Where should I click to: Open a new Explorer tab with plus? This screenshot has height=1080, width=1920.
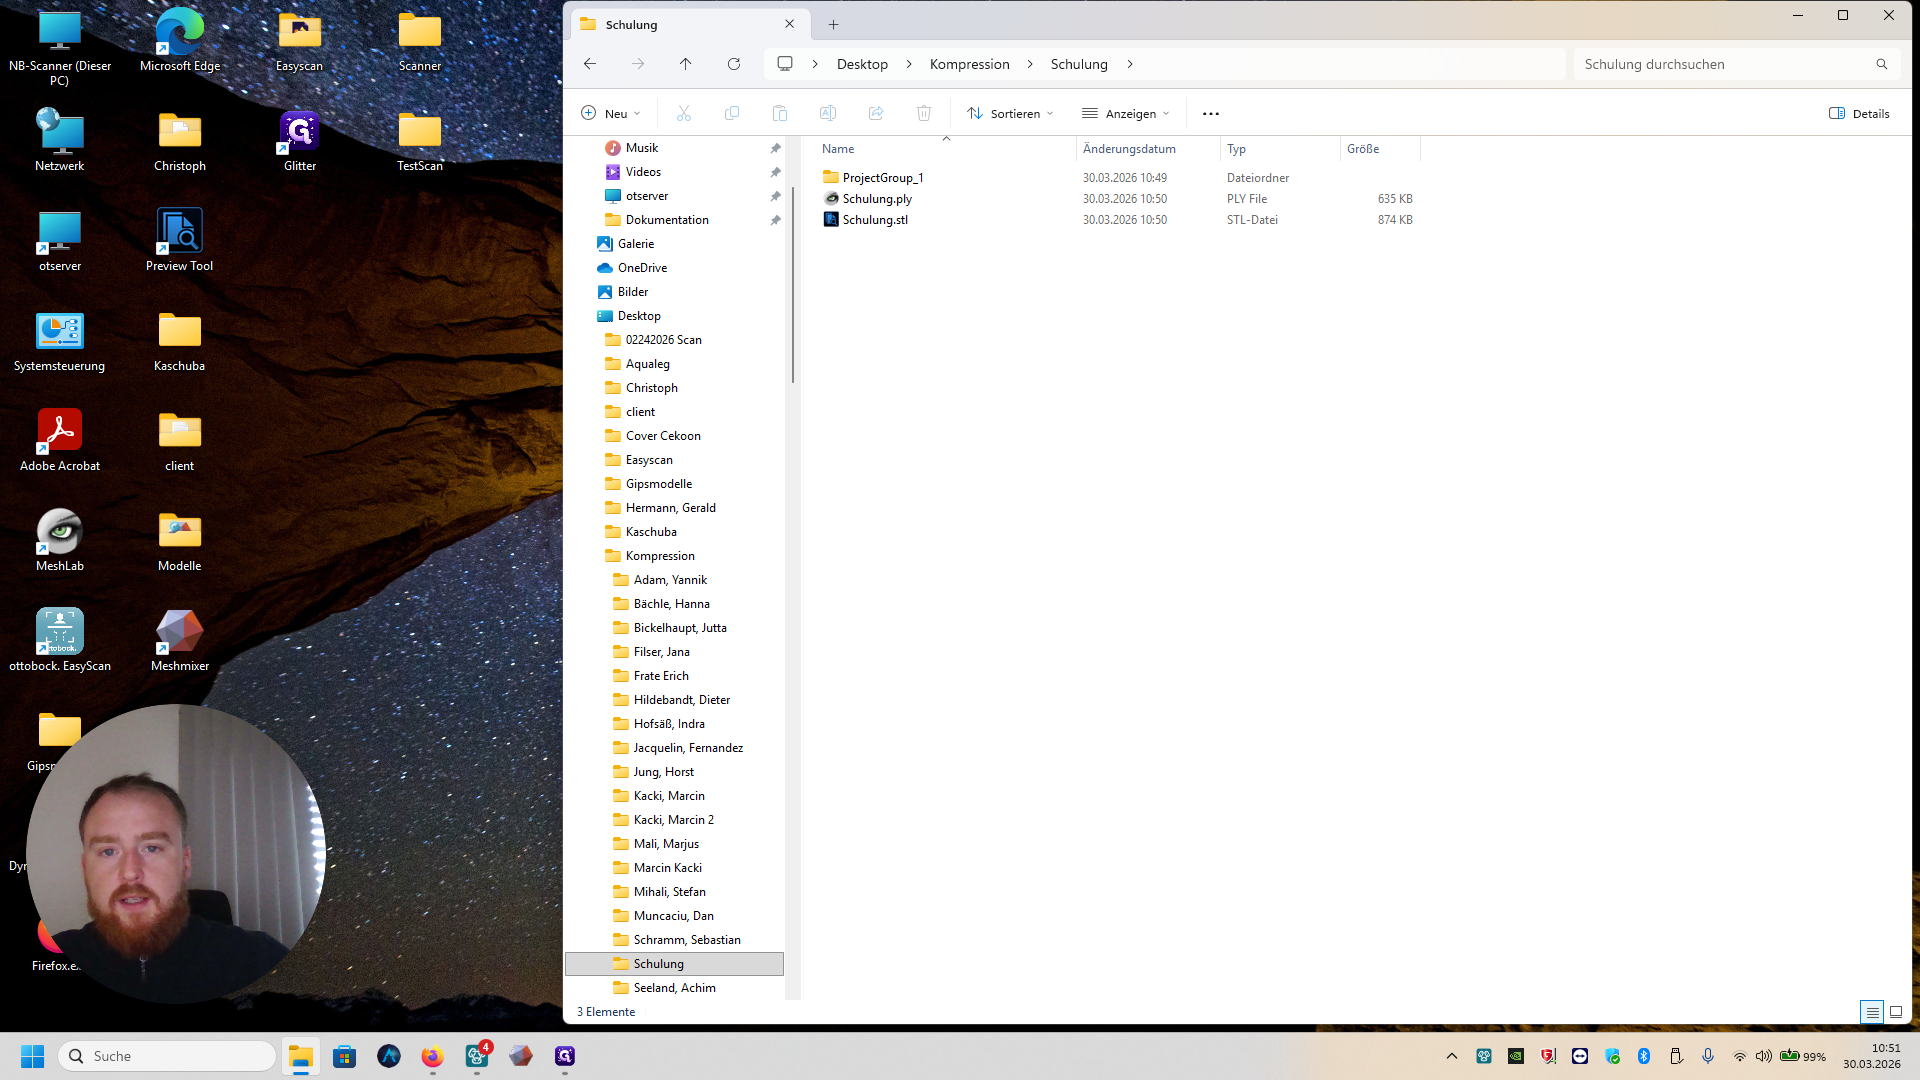pyautogui.click(x=833, y=24)
